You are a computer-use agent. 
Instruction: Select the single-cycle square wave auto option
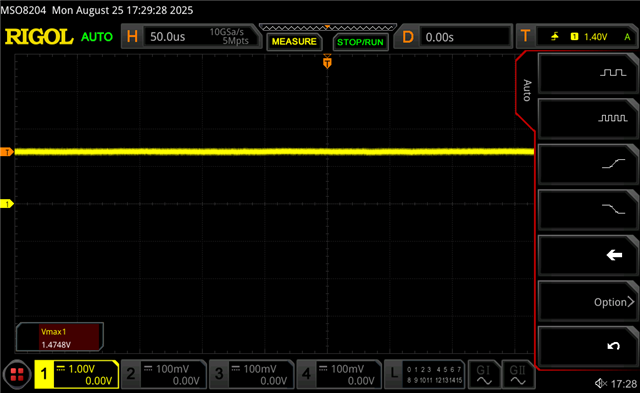point(588,74)
